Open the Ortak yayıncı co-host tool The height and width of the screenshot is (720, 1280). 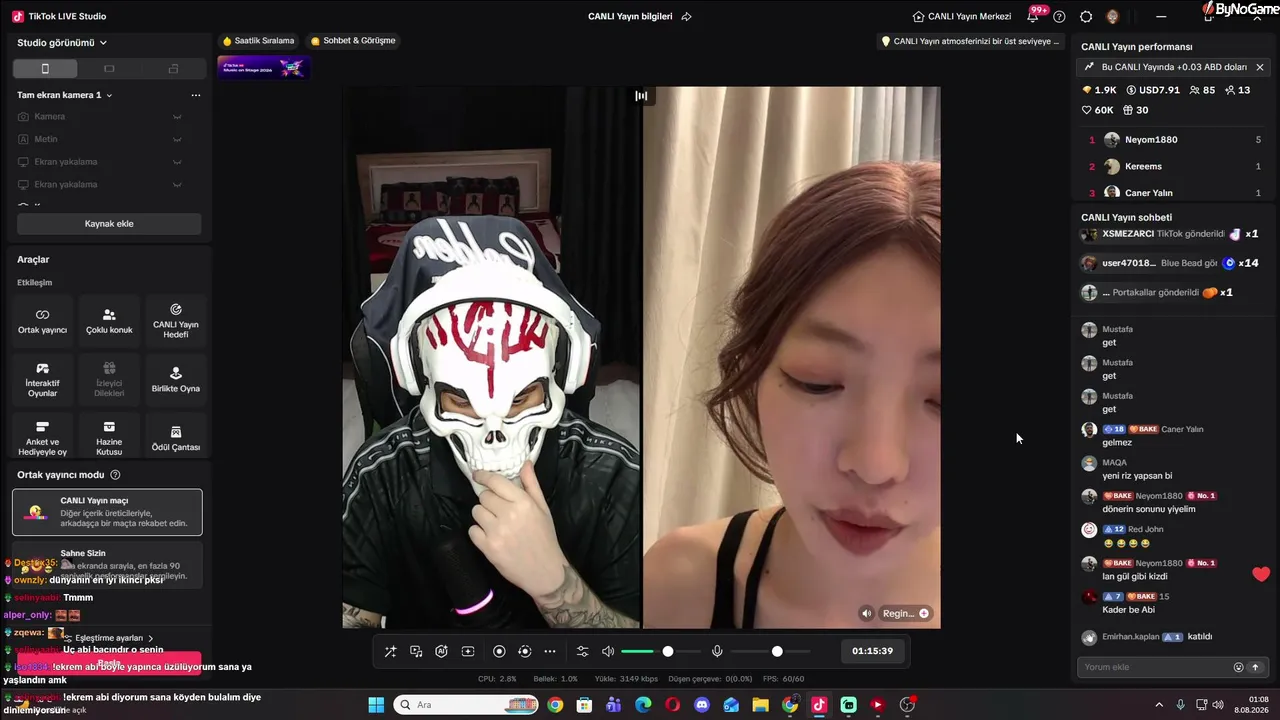coord(42,321)
